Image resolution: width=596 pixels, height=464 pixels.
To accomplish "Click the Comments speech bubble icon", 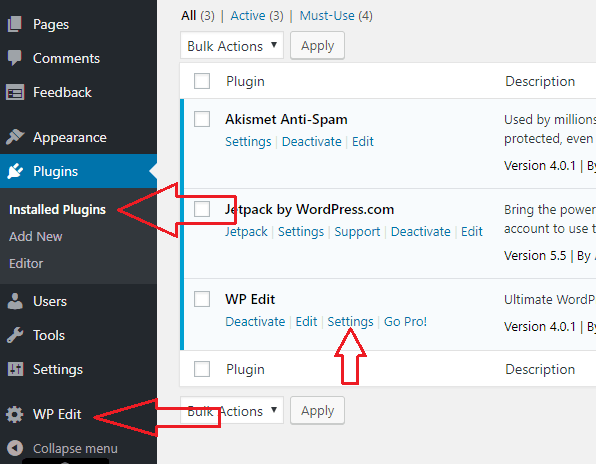I will [15, 58].
